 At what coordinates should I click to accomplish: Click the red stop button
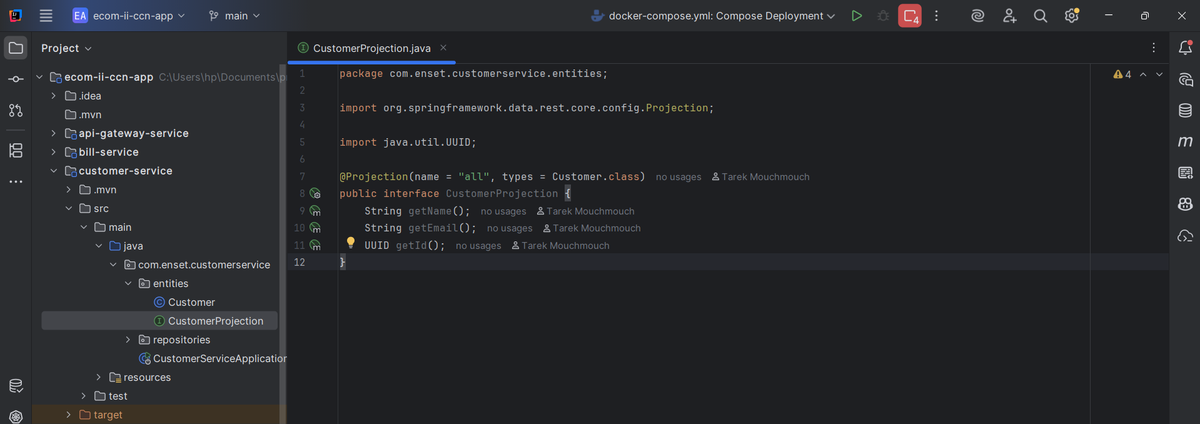[910, 16]
